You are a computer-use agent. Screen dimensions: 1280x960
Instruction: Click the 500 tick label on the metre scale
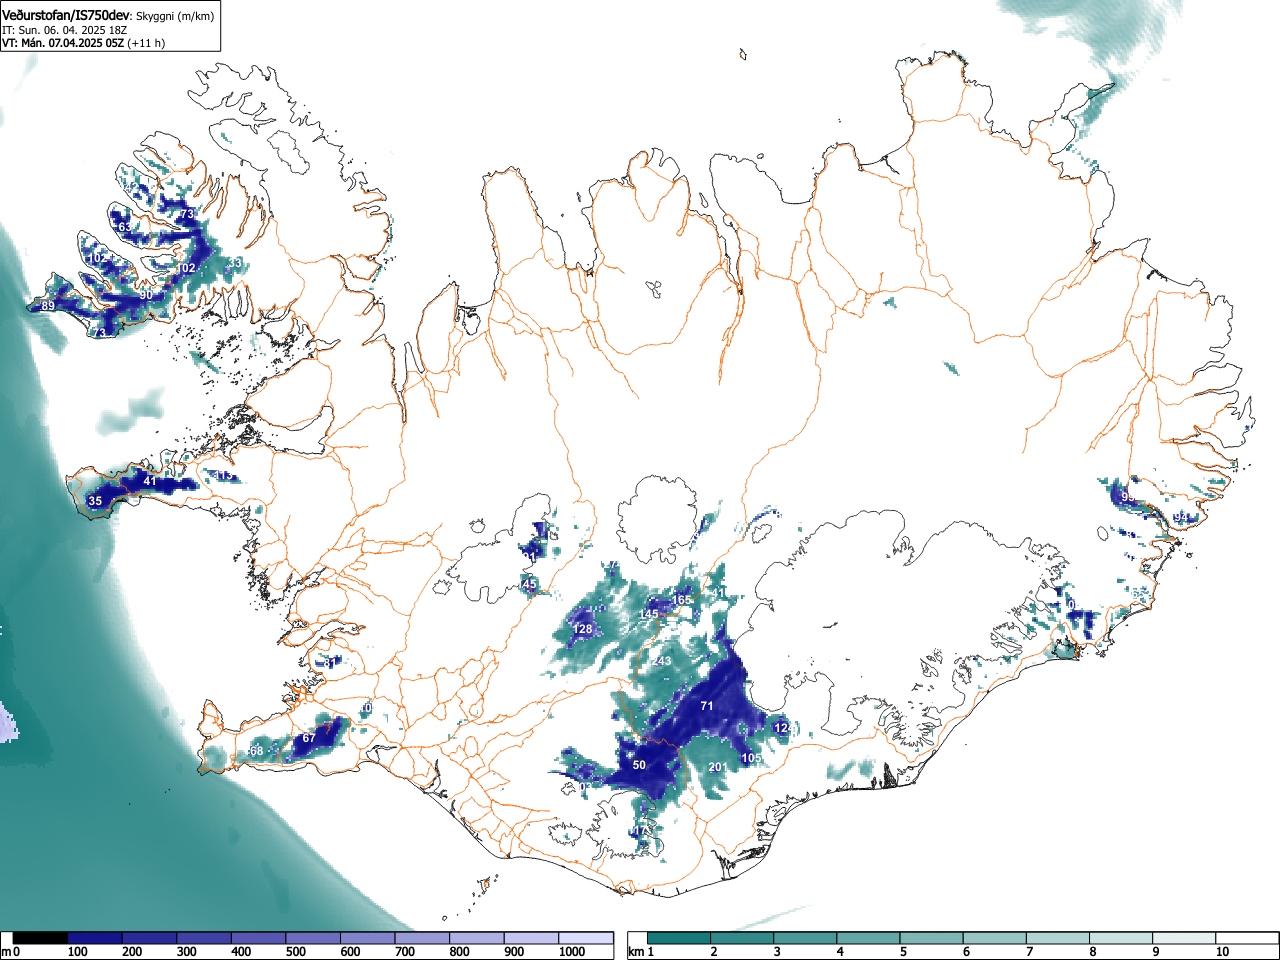pyautogui.click(x=295, y=952)
